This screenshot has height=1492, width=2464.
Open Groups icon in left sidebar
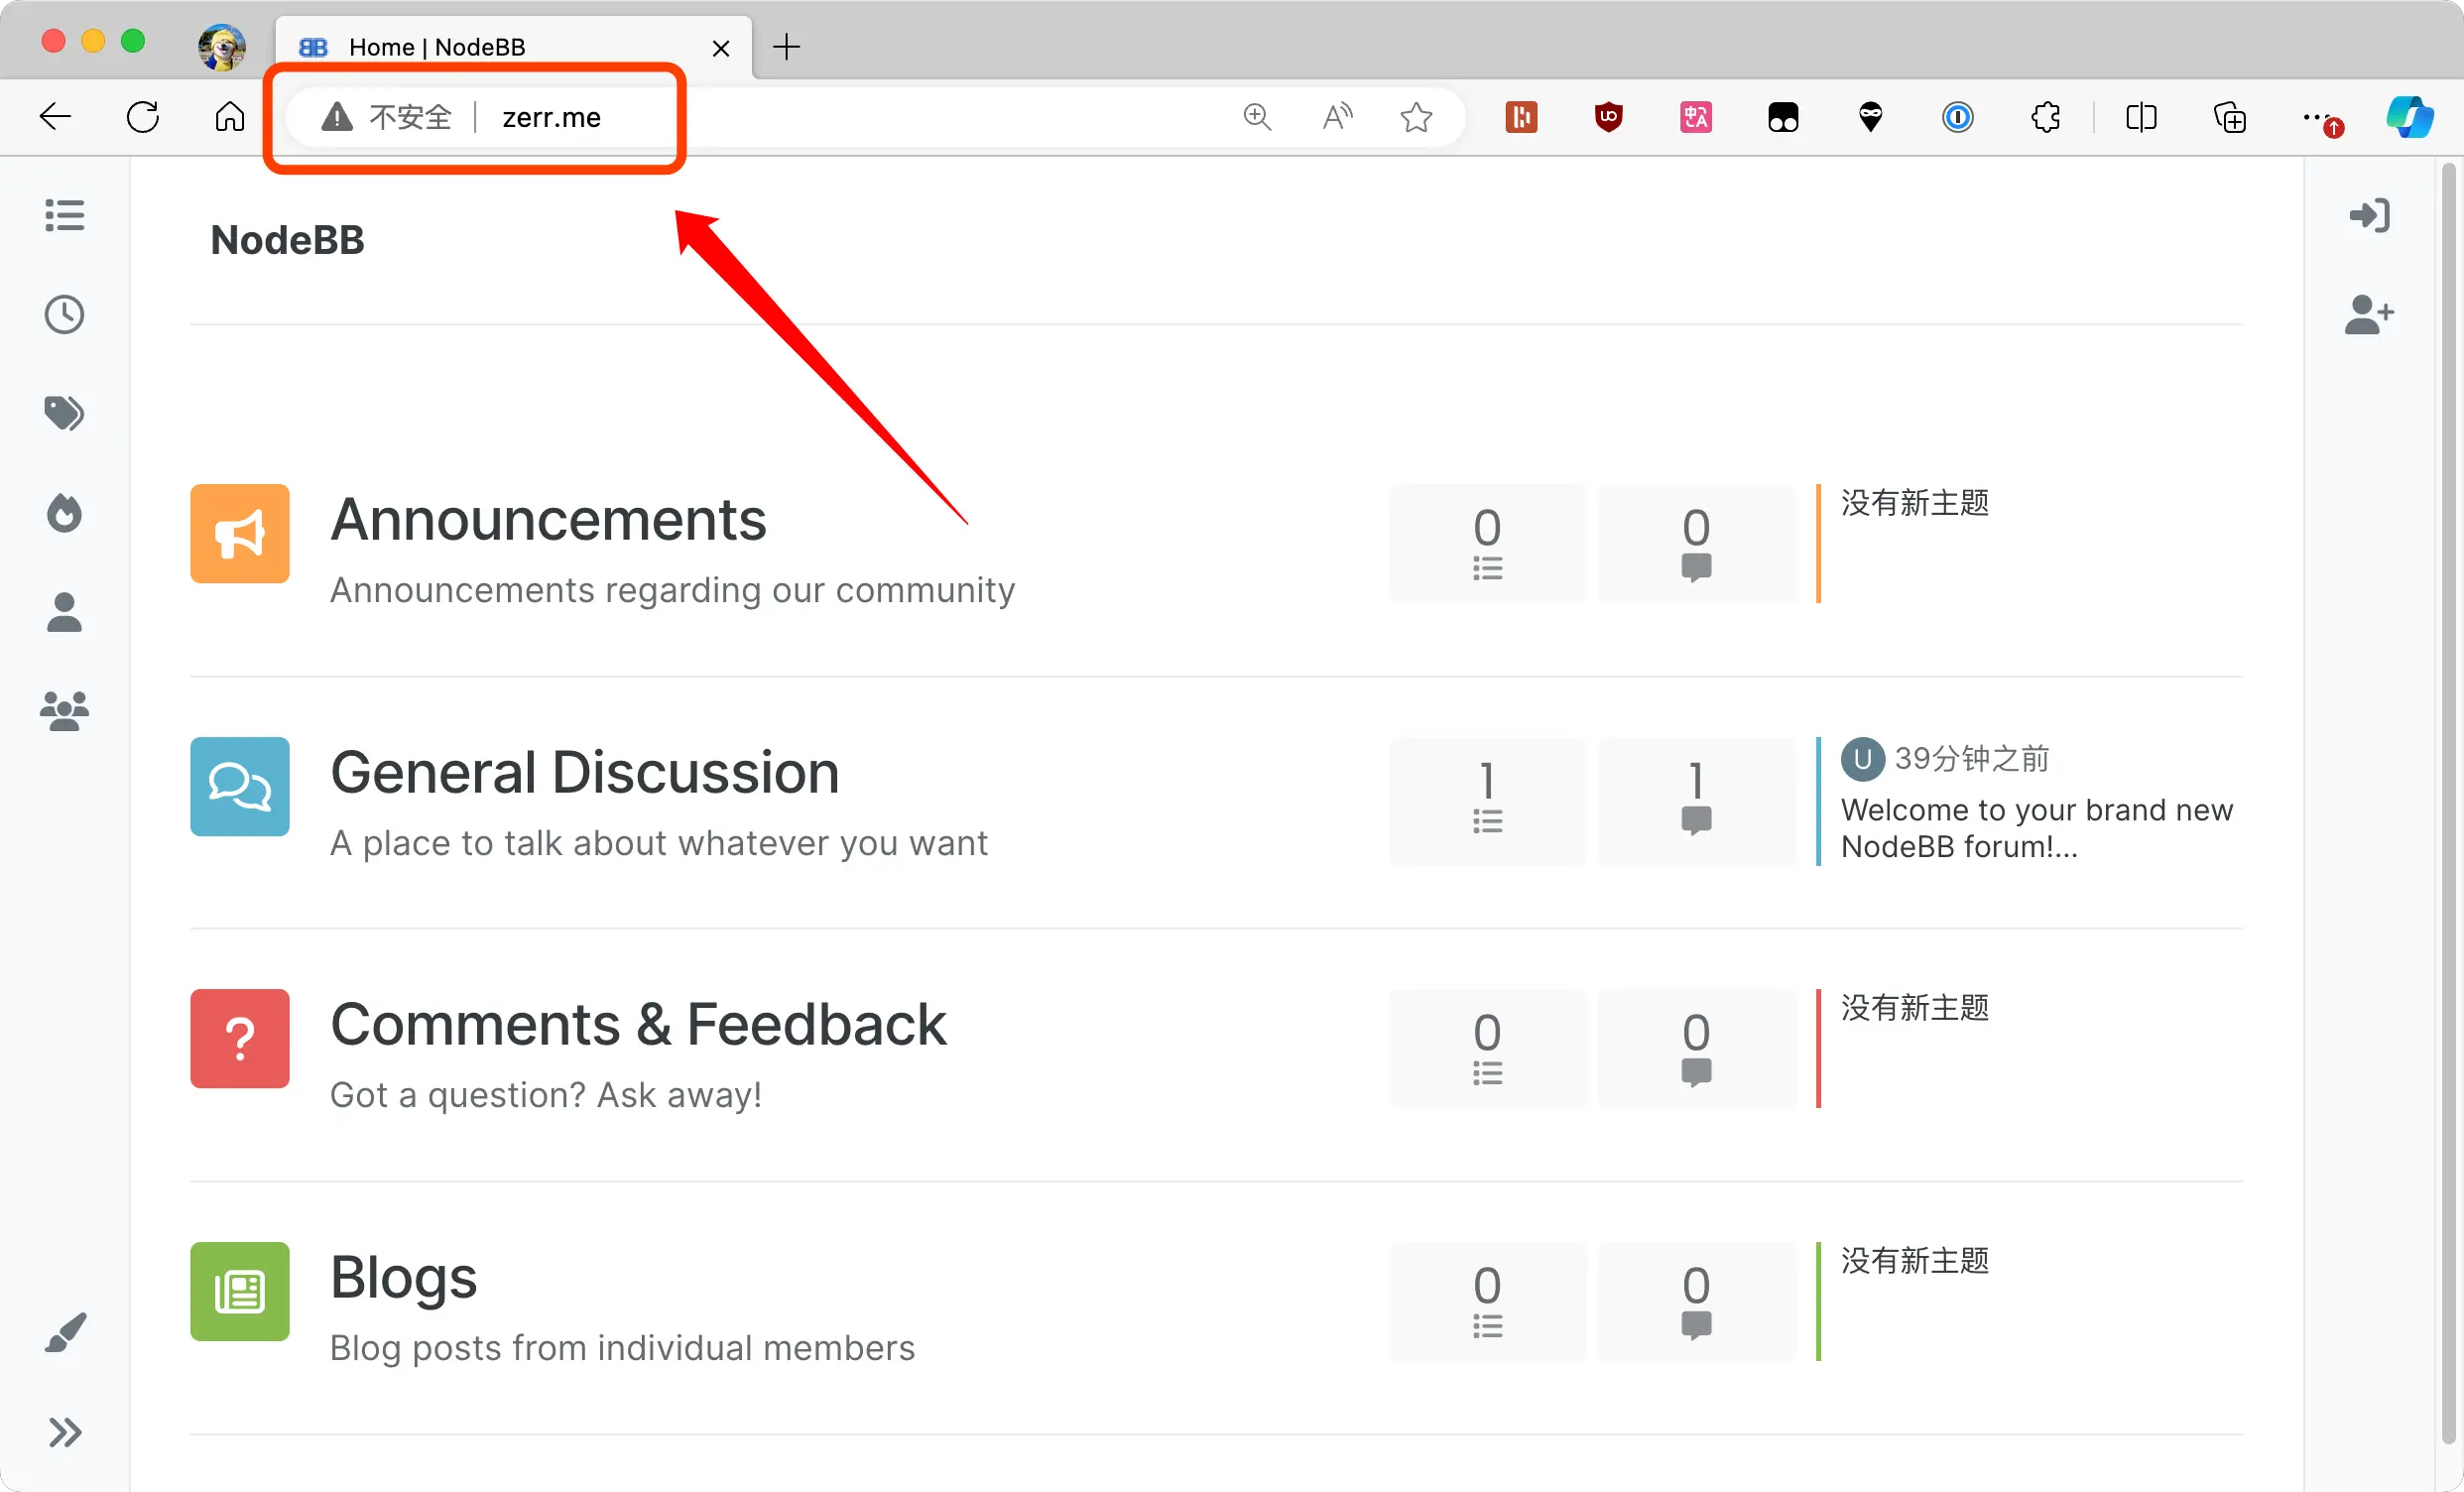(65, 711)
